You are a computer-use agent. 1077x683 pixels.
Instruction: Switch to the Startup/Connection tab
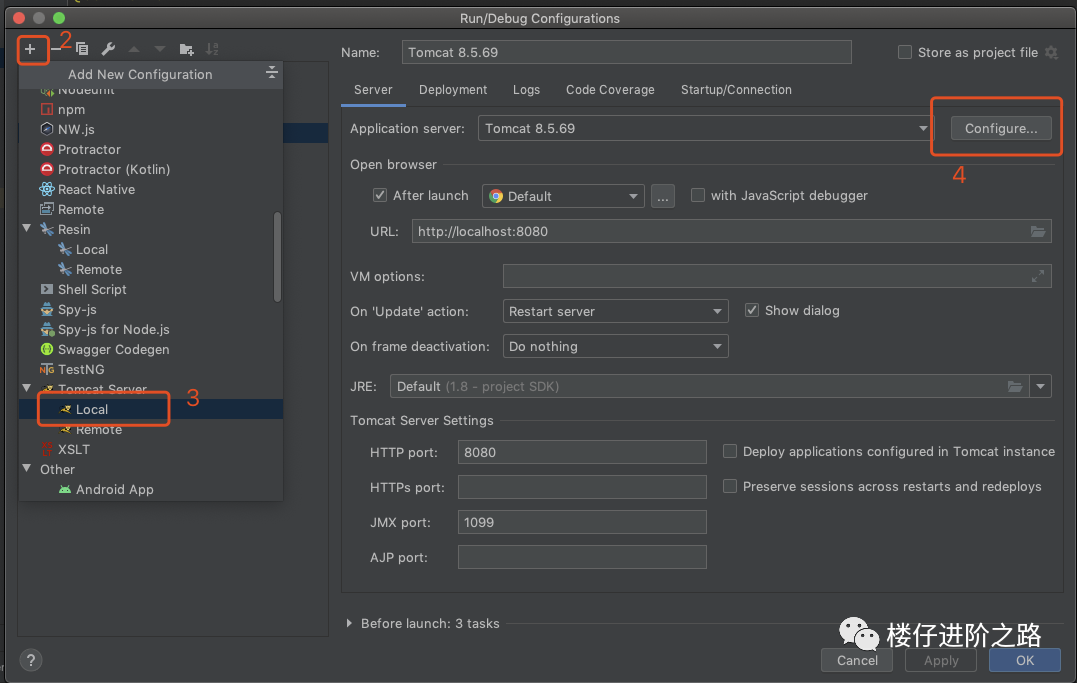click(736, 90)
